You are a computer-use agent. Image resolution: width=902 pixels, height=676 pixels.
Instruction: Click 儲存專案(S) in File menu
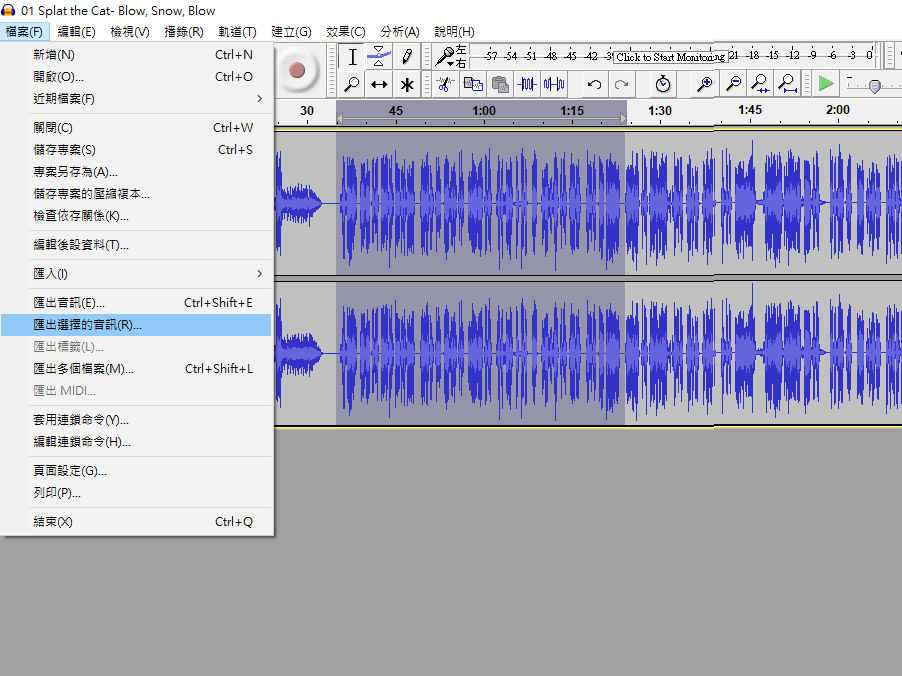(x=64, y=150)
